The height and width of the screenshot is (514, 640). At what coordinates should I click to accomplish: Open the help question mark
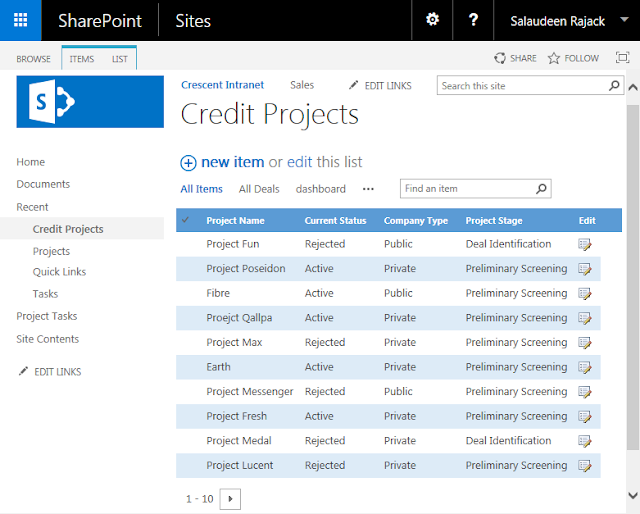click(x=473, y=20)
